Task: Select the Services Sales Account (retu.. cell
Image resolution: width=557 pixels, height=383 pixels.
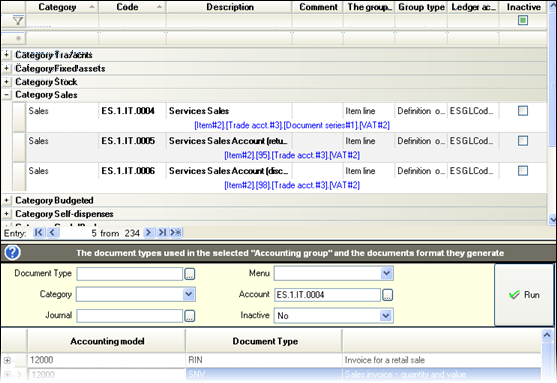Action: point(229,141)
